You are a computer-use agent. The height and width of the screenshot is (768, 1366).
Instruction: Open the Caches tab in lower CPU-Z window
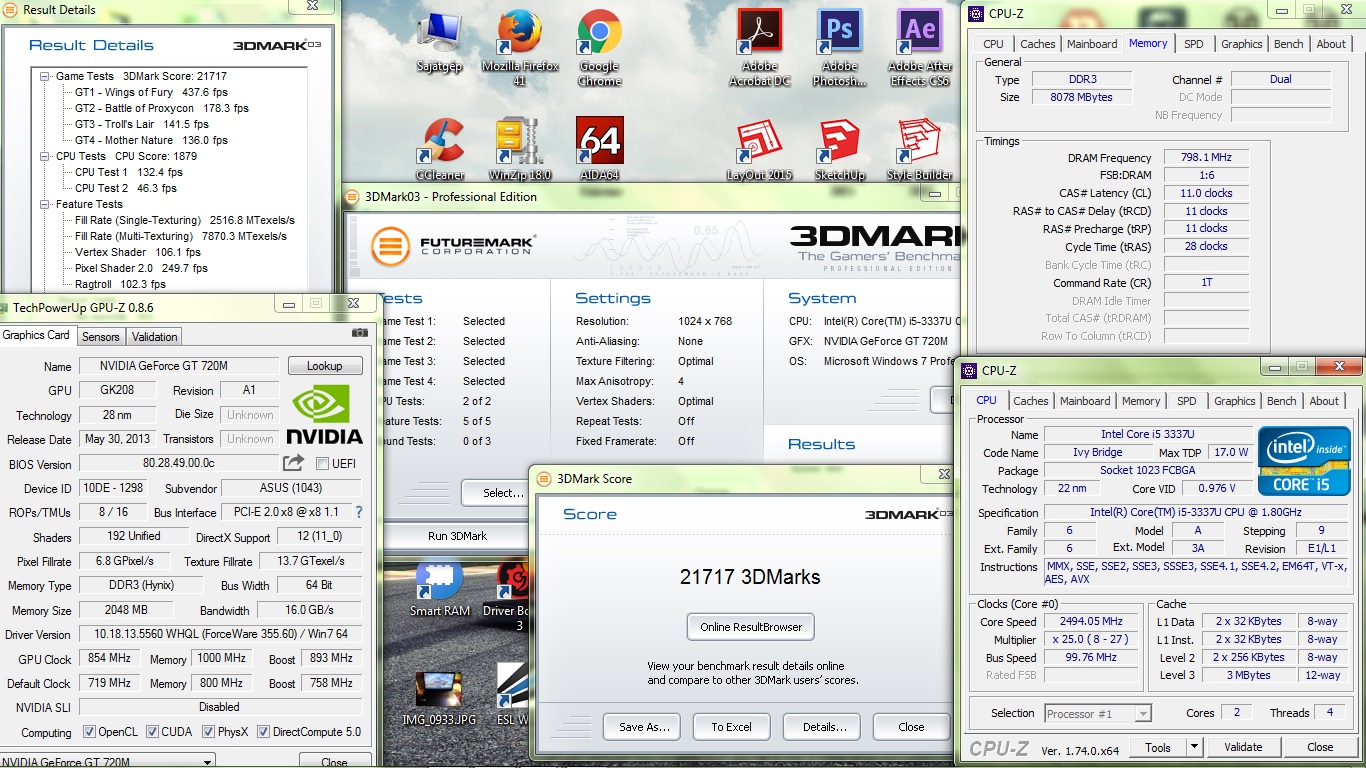(1031, 401)
